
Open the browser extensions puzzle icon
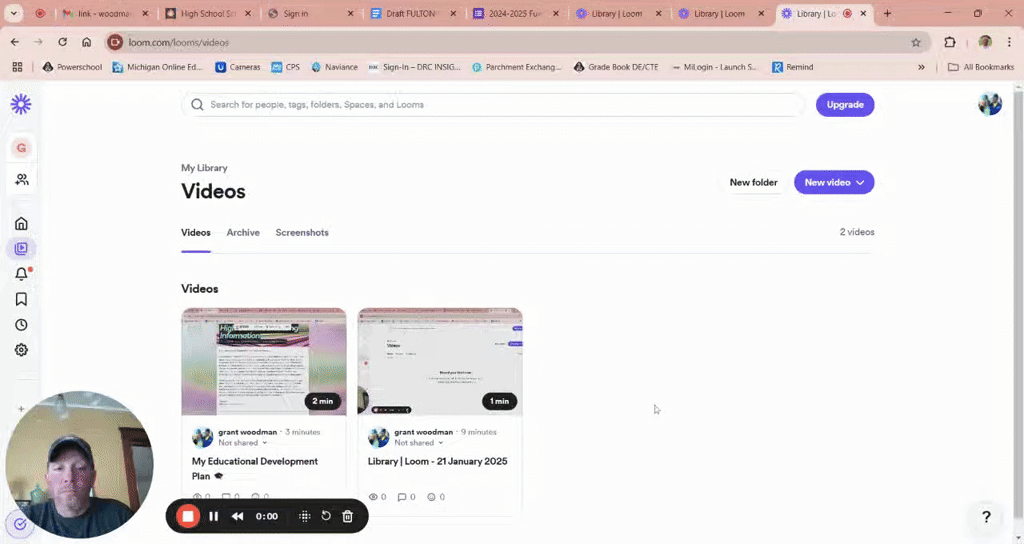(950, 42)
